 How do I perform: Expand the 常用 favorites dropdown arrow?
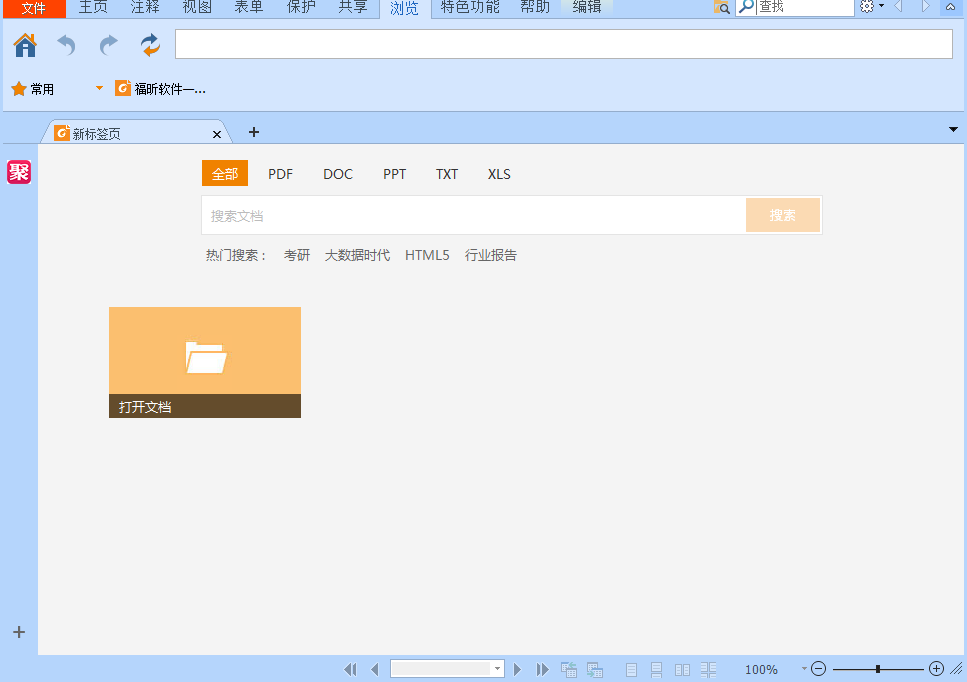click(97, 88)
